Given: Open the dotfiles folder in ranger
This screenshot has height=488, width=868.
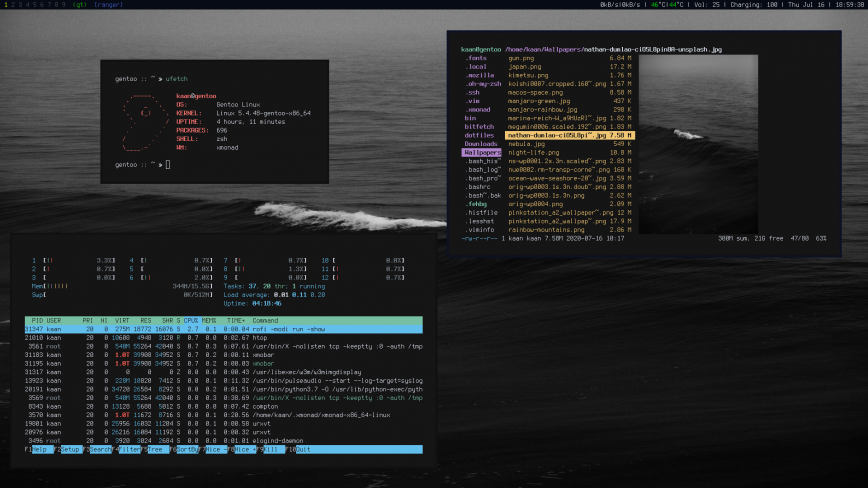Looking at the screenshot, I should click(x=479, y=135).
